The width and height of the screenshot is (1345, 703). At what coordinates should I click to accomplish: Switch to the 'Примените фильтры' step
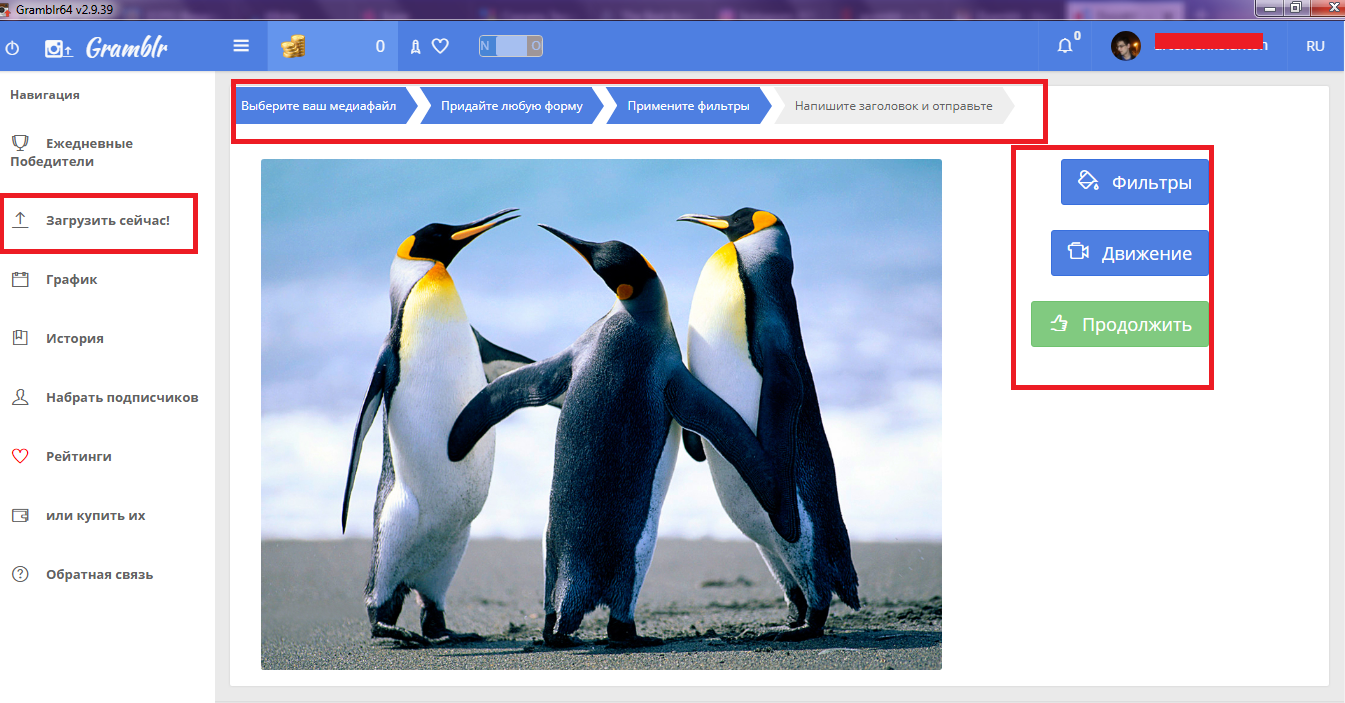688,106
